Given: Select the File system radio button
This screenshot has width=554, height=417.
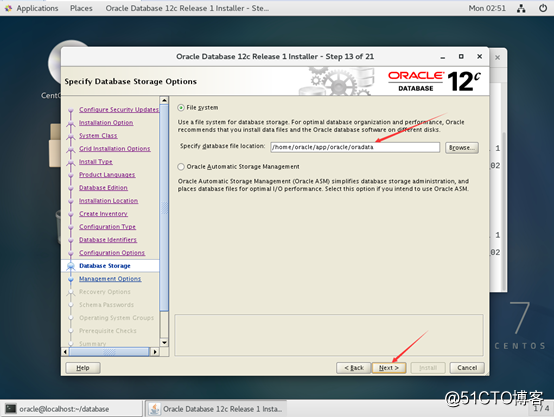Looking at the screenshot, I should point(181,107).
